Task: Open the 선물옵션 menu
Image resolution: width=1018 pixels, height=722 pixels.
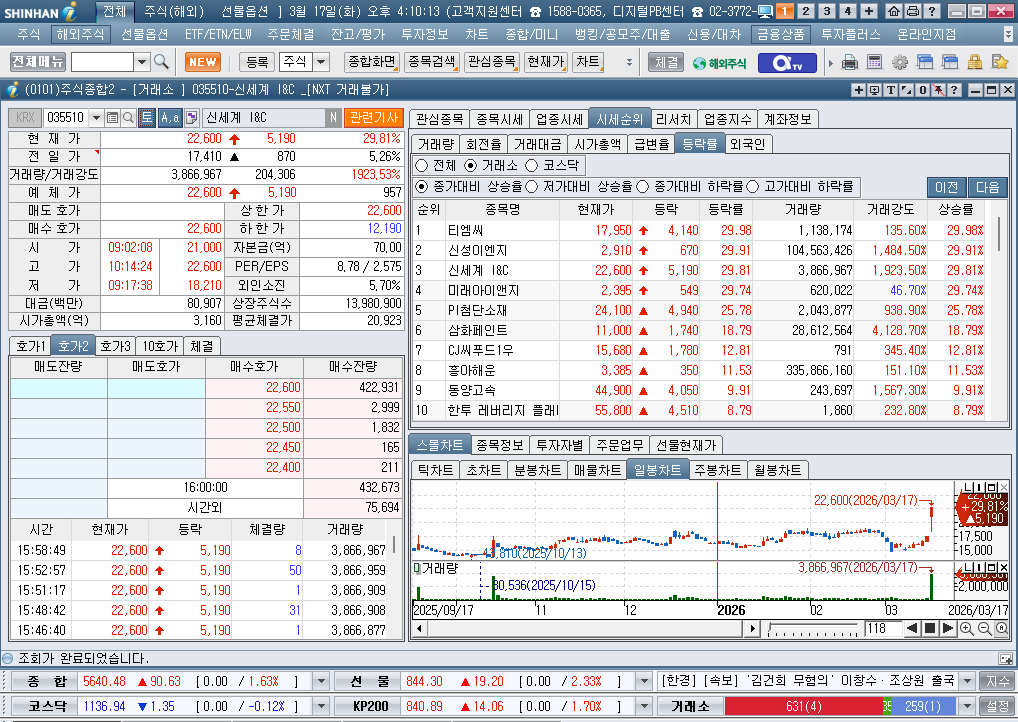Action: click(145, 34)
